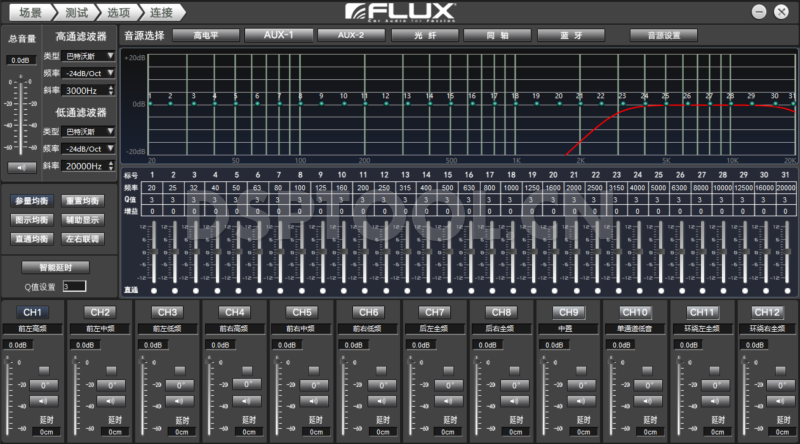This screenshot has width=800, height=444.
Task: Toggle 左右联调 left-right link
Action: pyautogui.click(x=82, y=239)
